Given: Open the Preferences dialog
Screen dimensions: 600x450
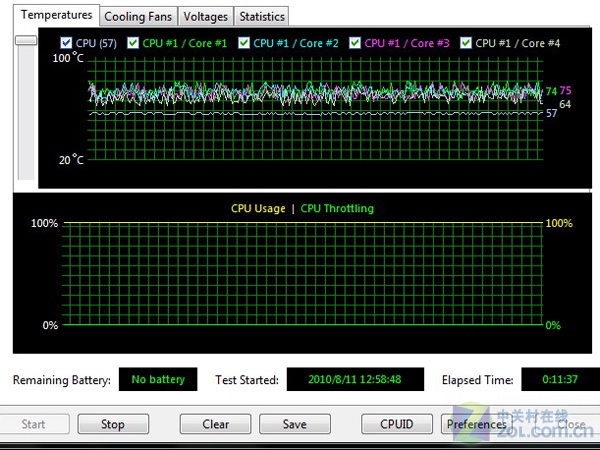Looking at the screenshot, I should (x=476, y=424).
